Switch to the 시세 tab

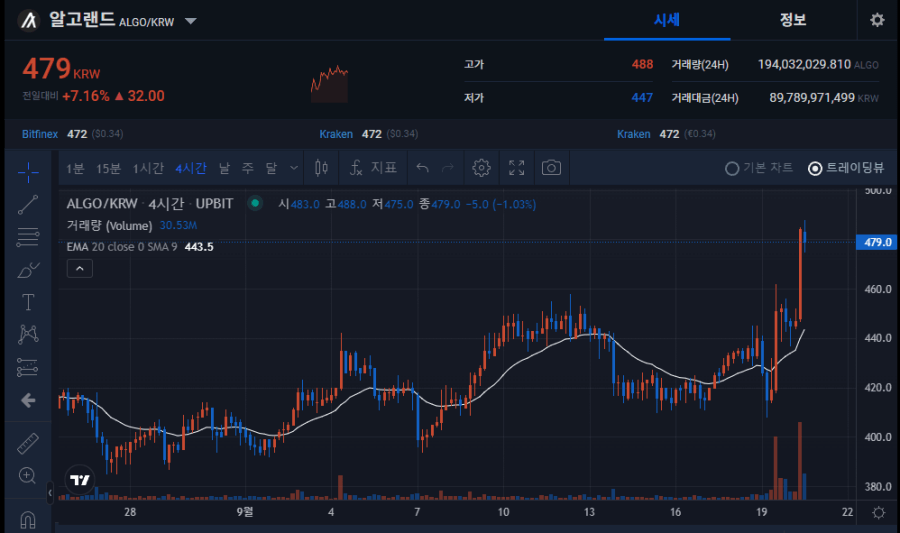tap(667, 20)
